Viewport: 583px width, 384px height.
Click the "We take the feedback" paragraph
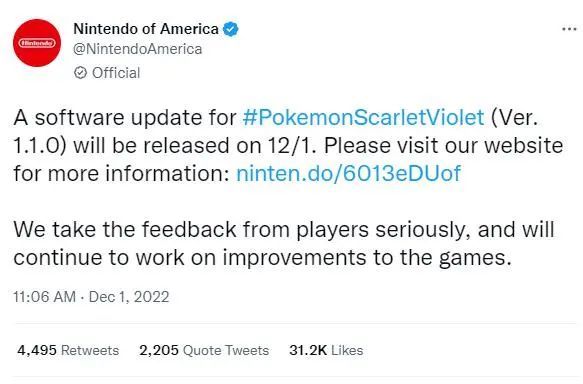point(284,243)
